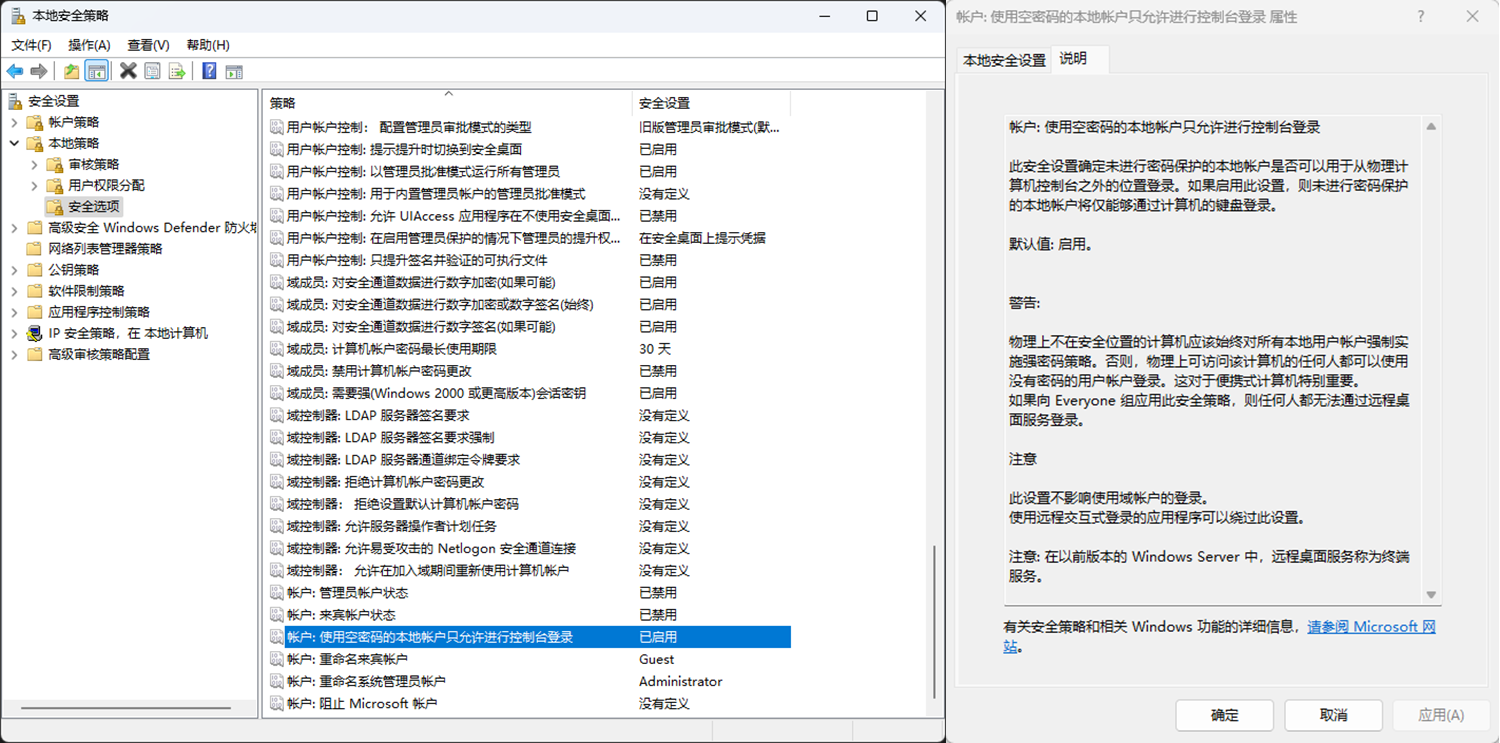Select 帐户: 来宾帐户状态 policy row
Screen dimensions: 1500x743
pos(341,615)
